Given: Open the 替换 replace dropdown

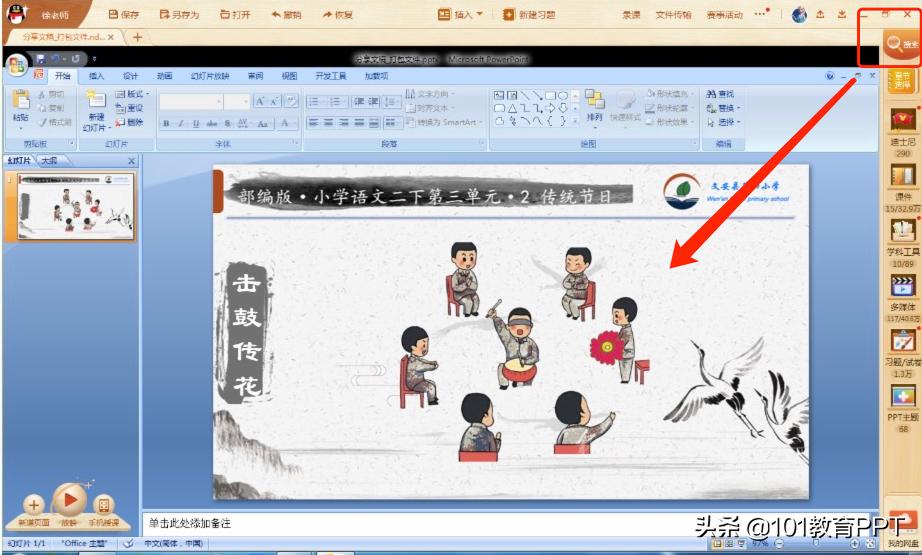Looking at the screenshot, I should (723, 108).
